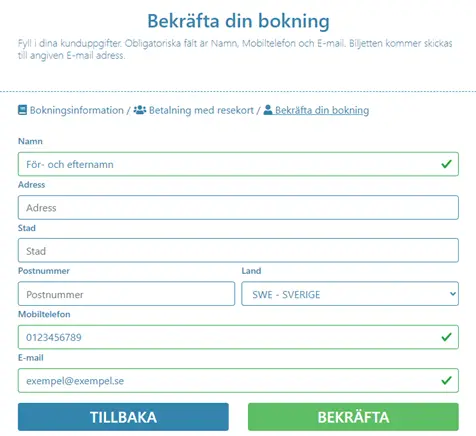This screenshot has width=476, height=436.
Task: Select the Mobiltelefon field with 0123456789
Action: (238, 337)
